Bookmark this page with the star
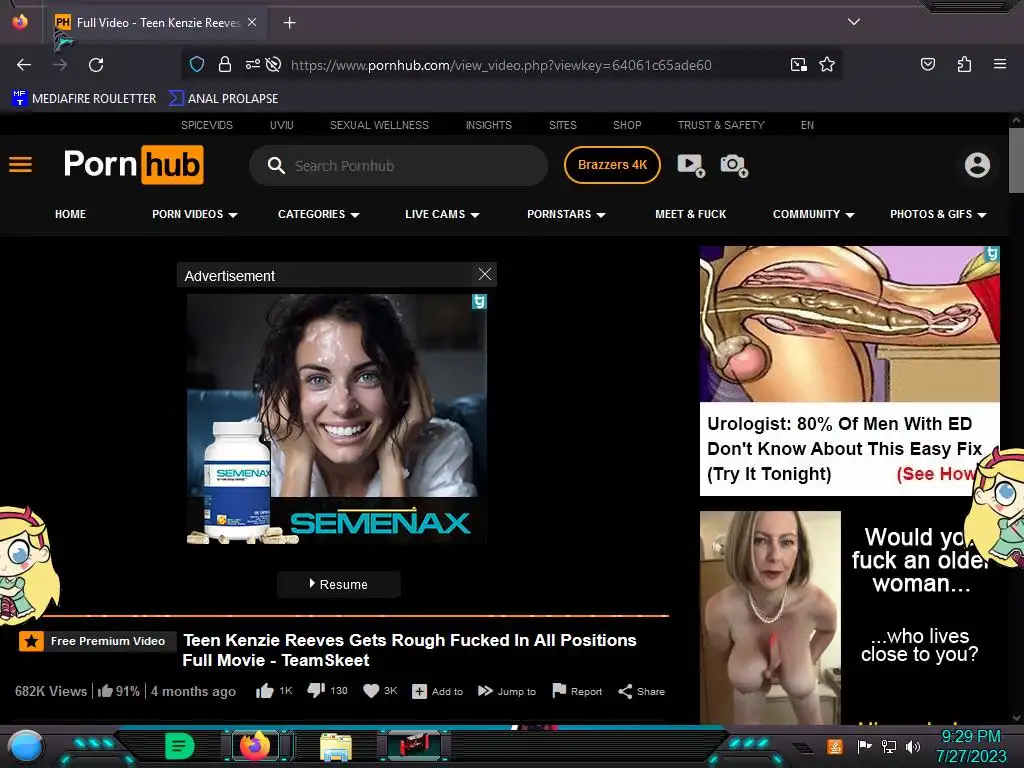Screen dimensions: 1024x768 (827, 64)
